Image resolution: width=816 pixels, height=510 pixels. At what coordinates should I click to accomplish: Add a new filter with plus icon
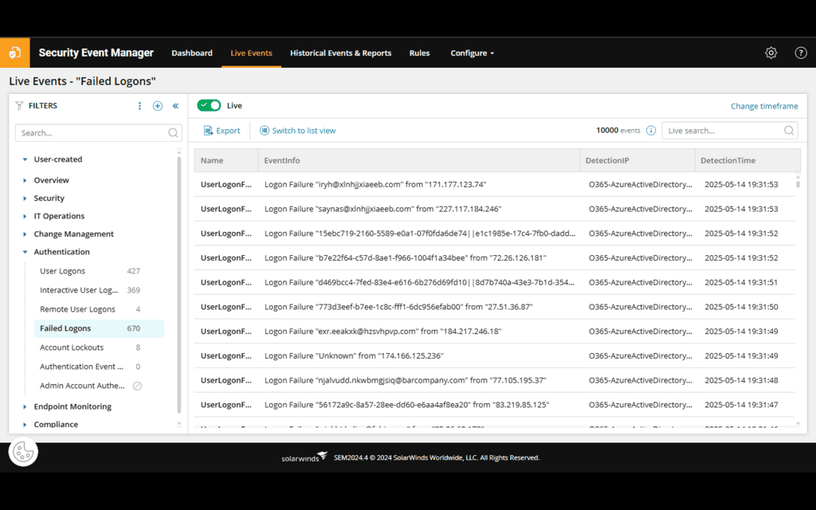tap(157, 106)
